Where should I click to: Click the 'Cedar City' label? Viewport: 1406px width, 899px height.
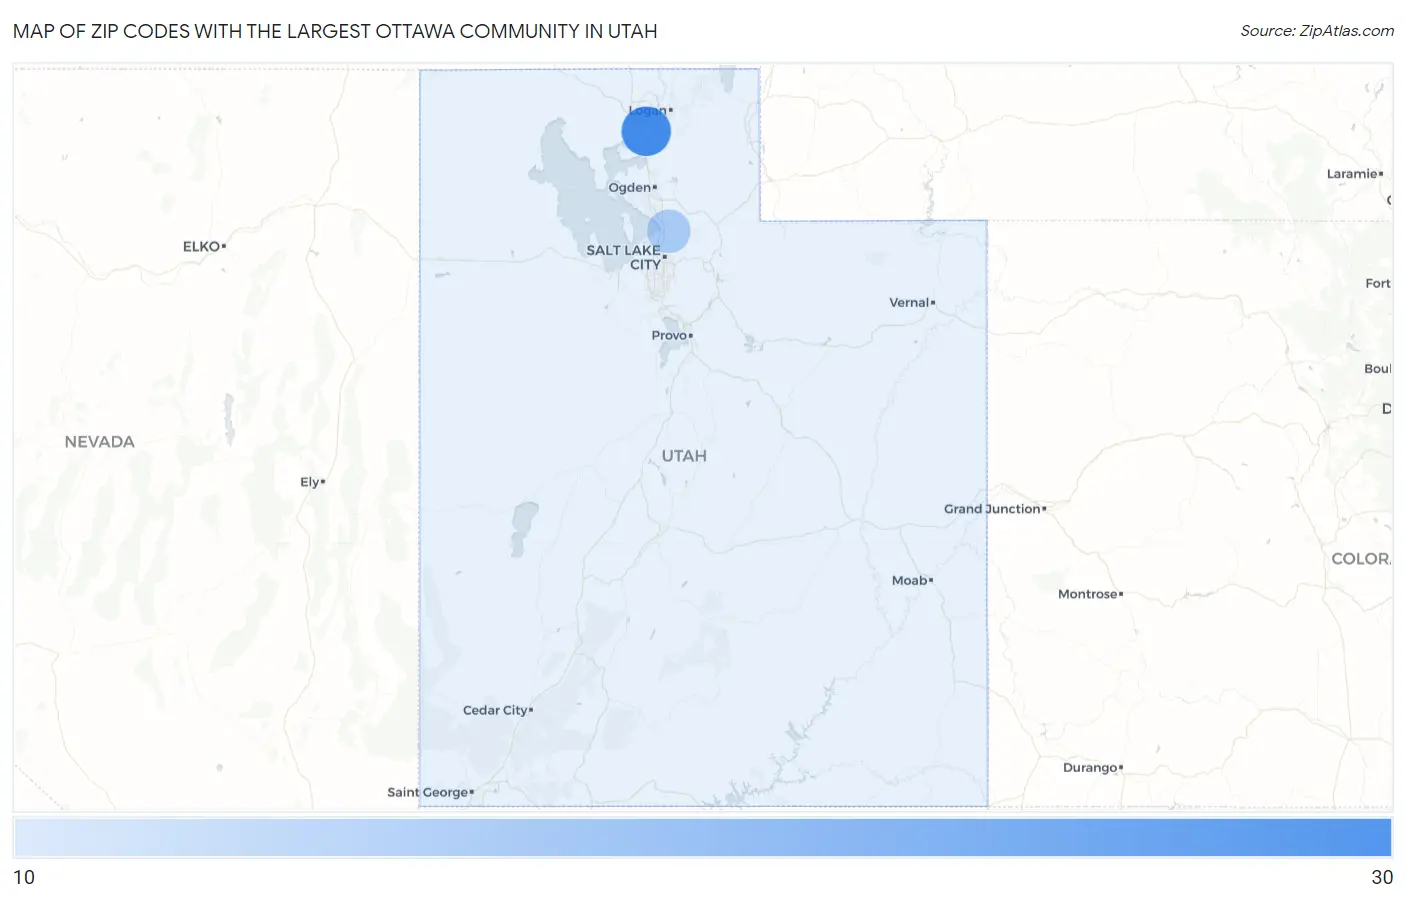[x=495, y=710]
